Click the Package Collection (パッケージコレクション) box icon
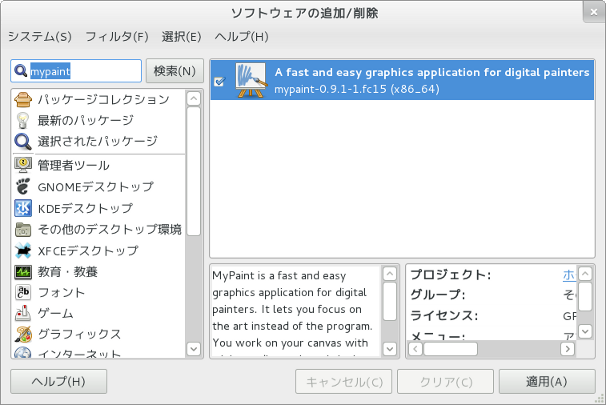 click(x=23, y=100)
